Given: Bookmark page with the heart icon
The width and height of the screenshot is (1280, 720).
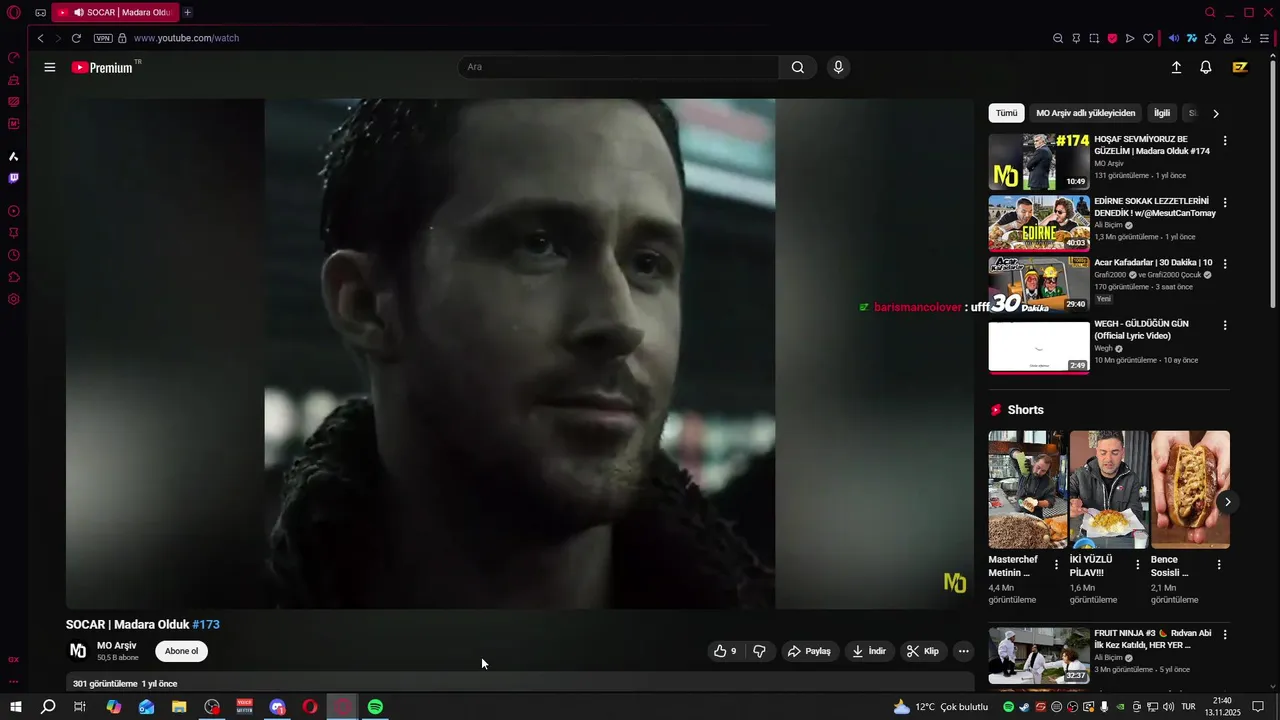Looking at the screenshot, I should pyautogui.click(x=1148, y=38).
